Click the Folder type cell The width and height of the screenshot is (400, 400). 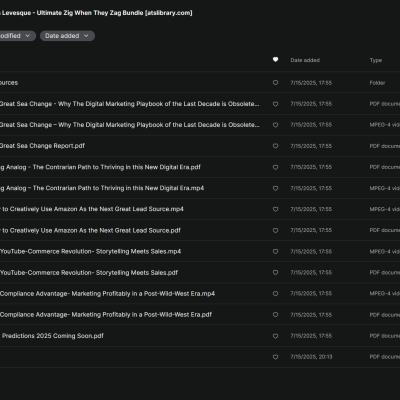(377, 83)
